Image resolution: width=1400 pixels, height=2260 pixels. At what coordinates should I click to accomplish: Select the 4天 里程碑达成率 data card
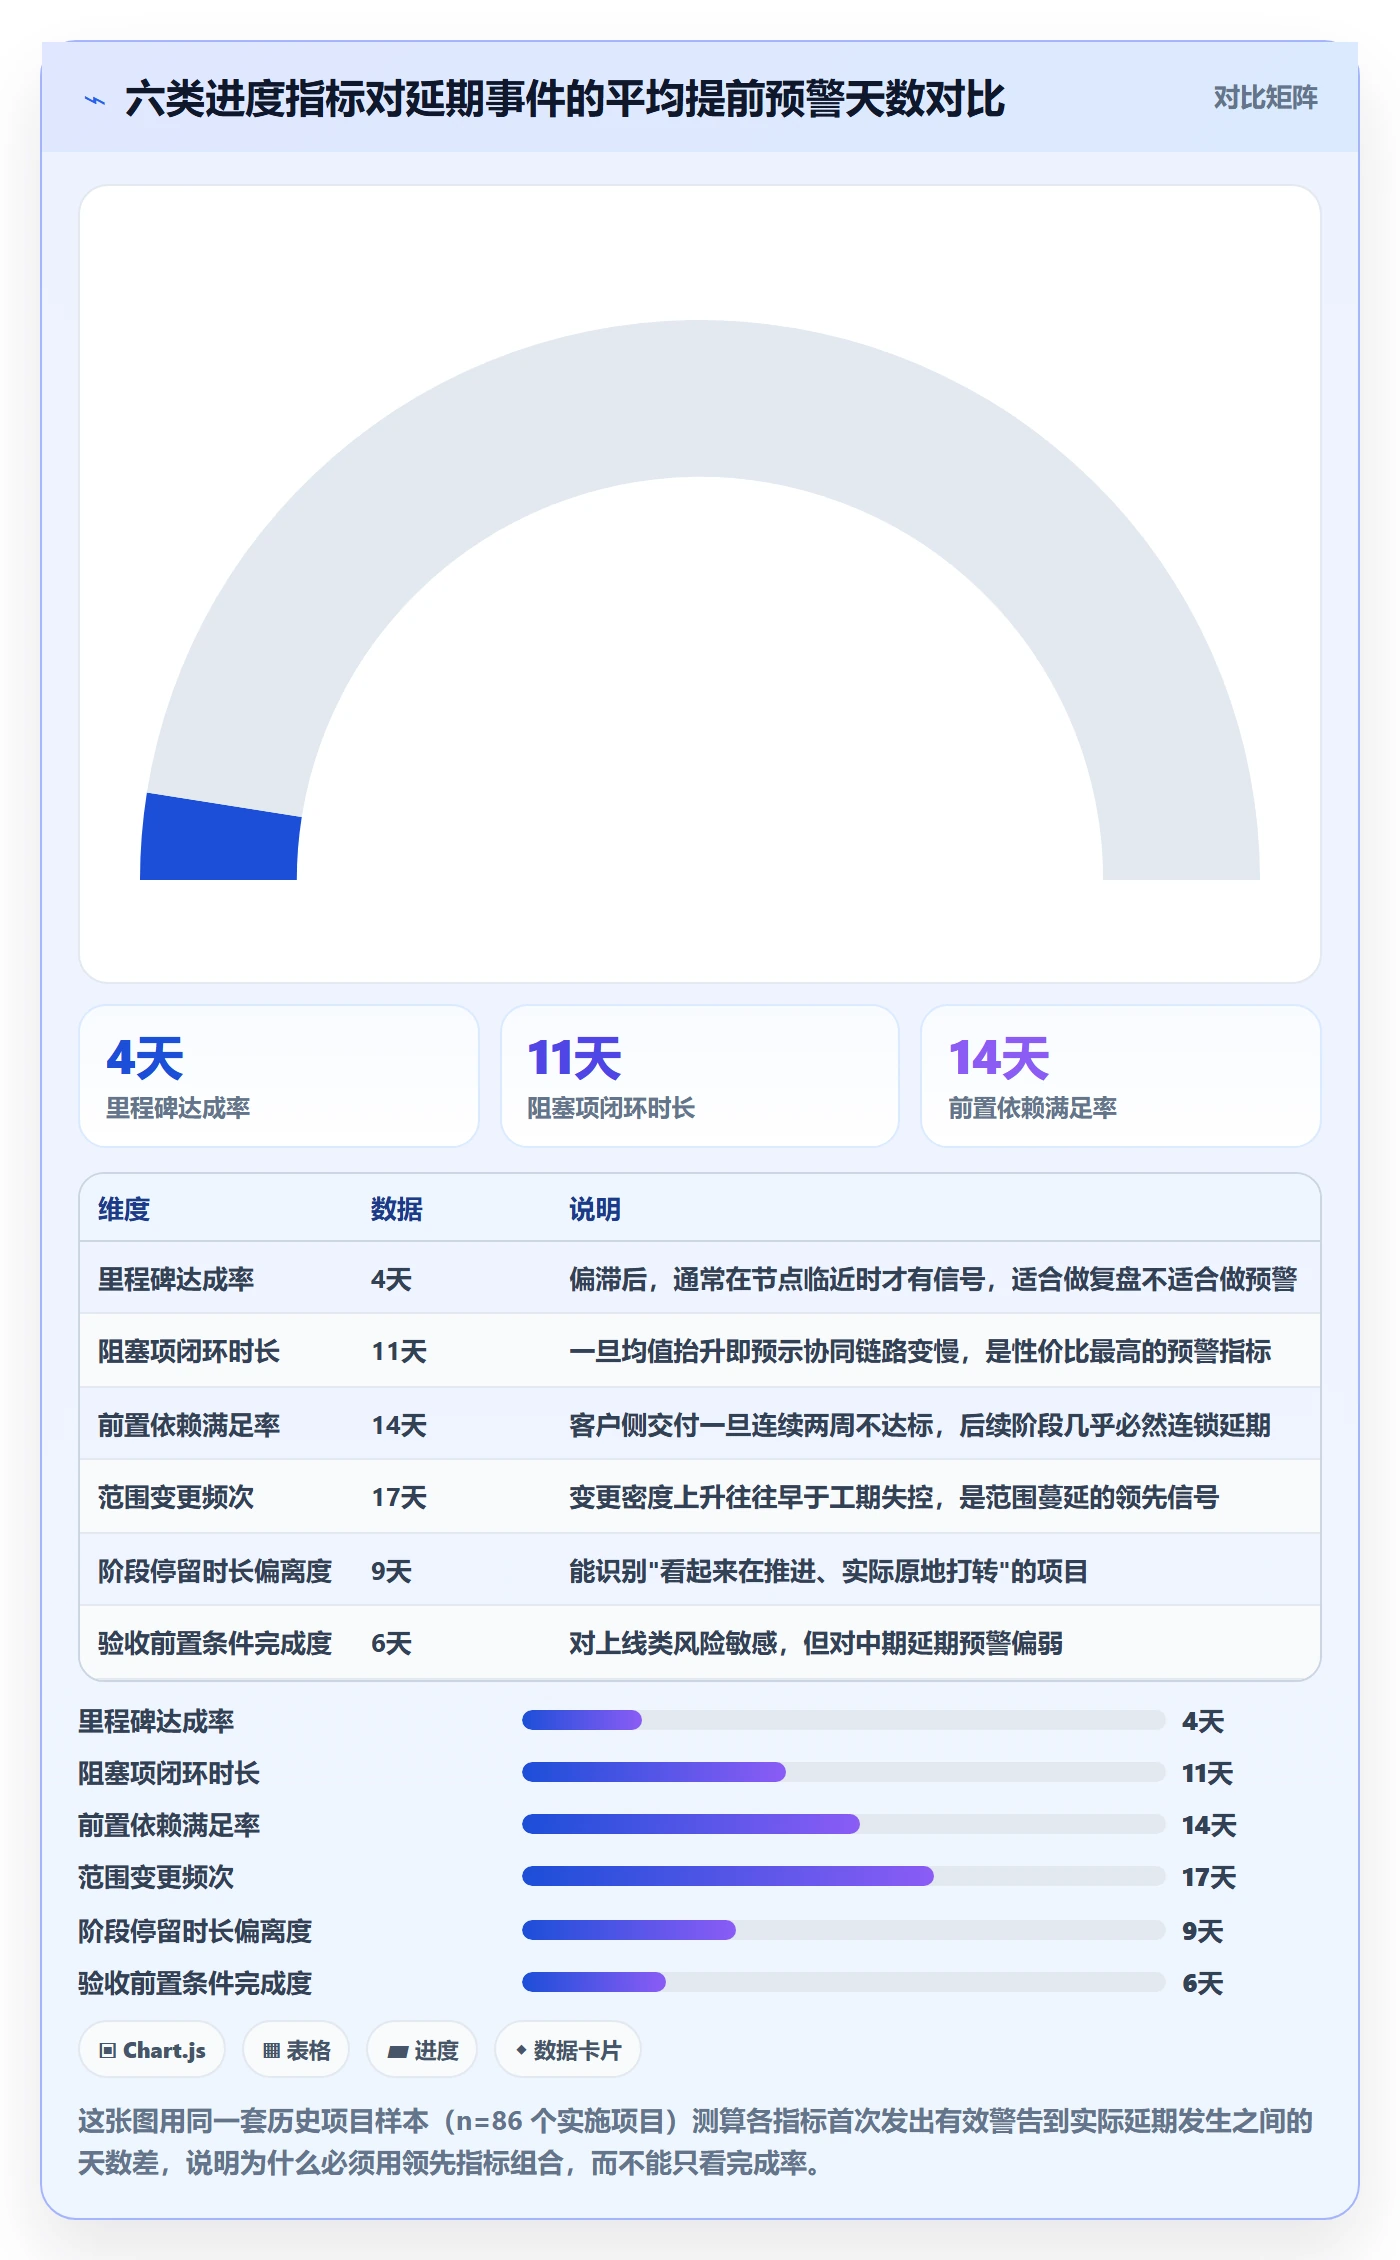point(279,1076)
